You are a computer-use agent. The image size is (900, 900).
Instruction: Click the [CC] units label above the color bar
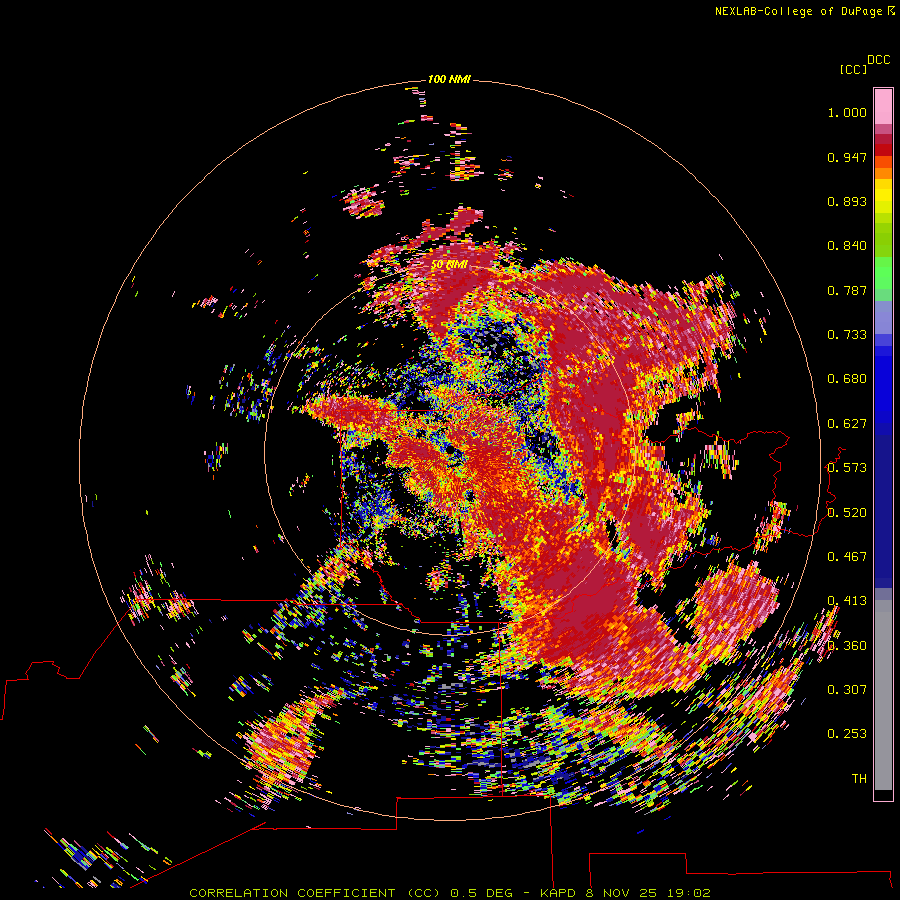pos(854,69)
